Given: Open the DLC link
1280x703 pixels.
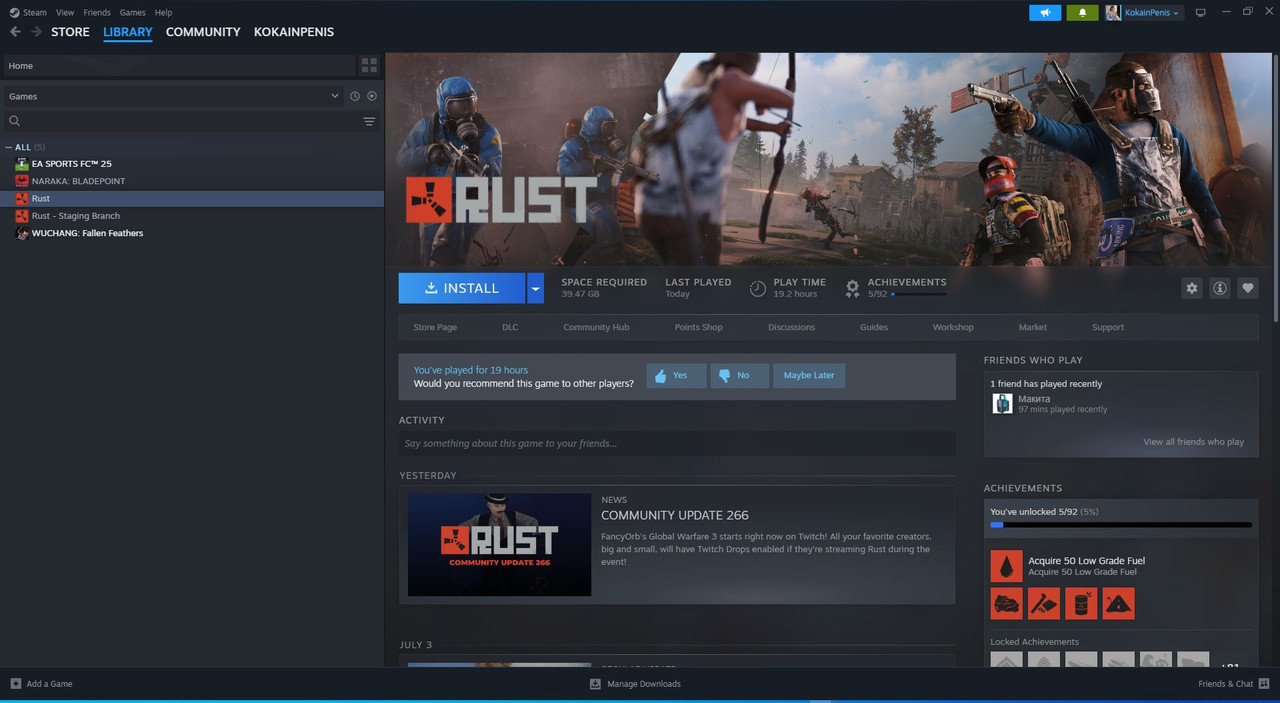Looking at the screenshot, I should 510,327.
